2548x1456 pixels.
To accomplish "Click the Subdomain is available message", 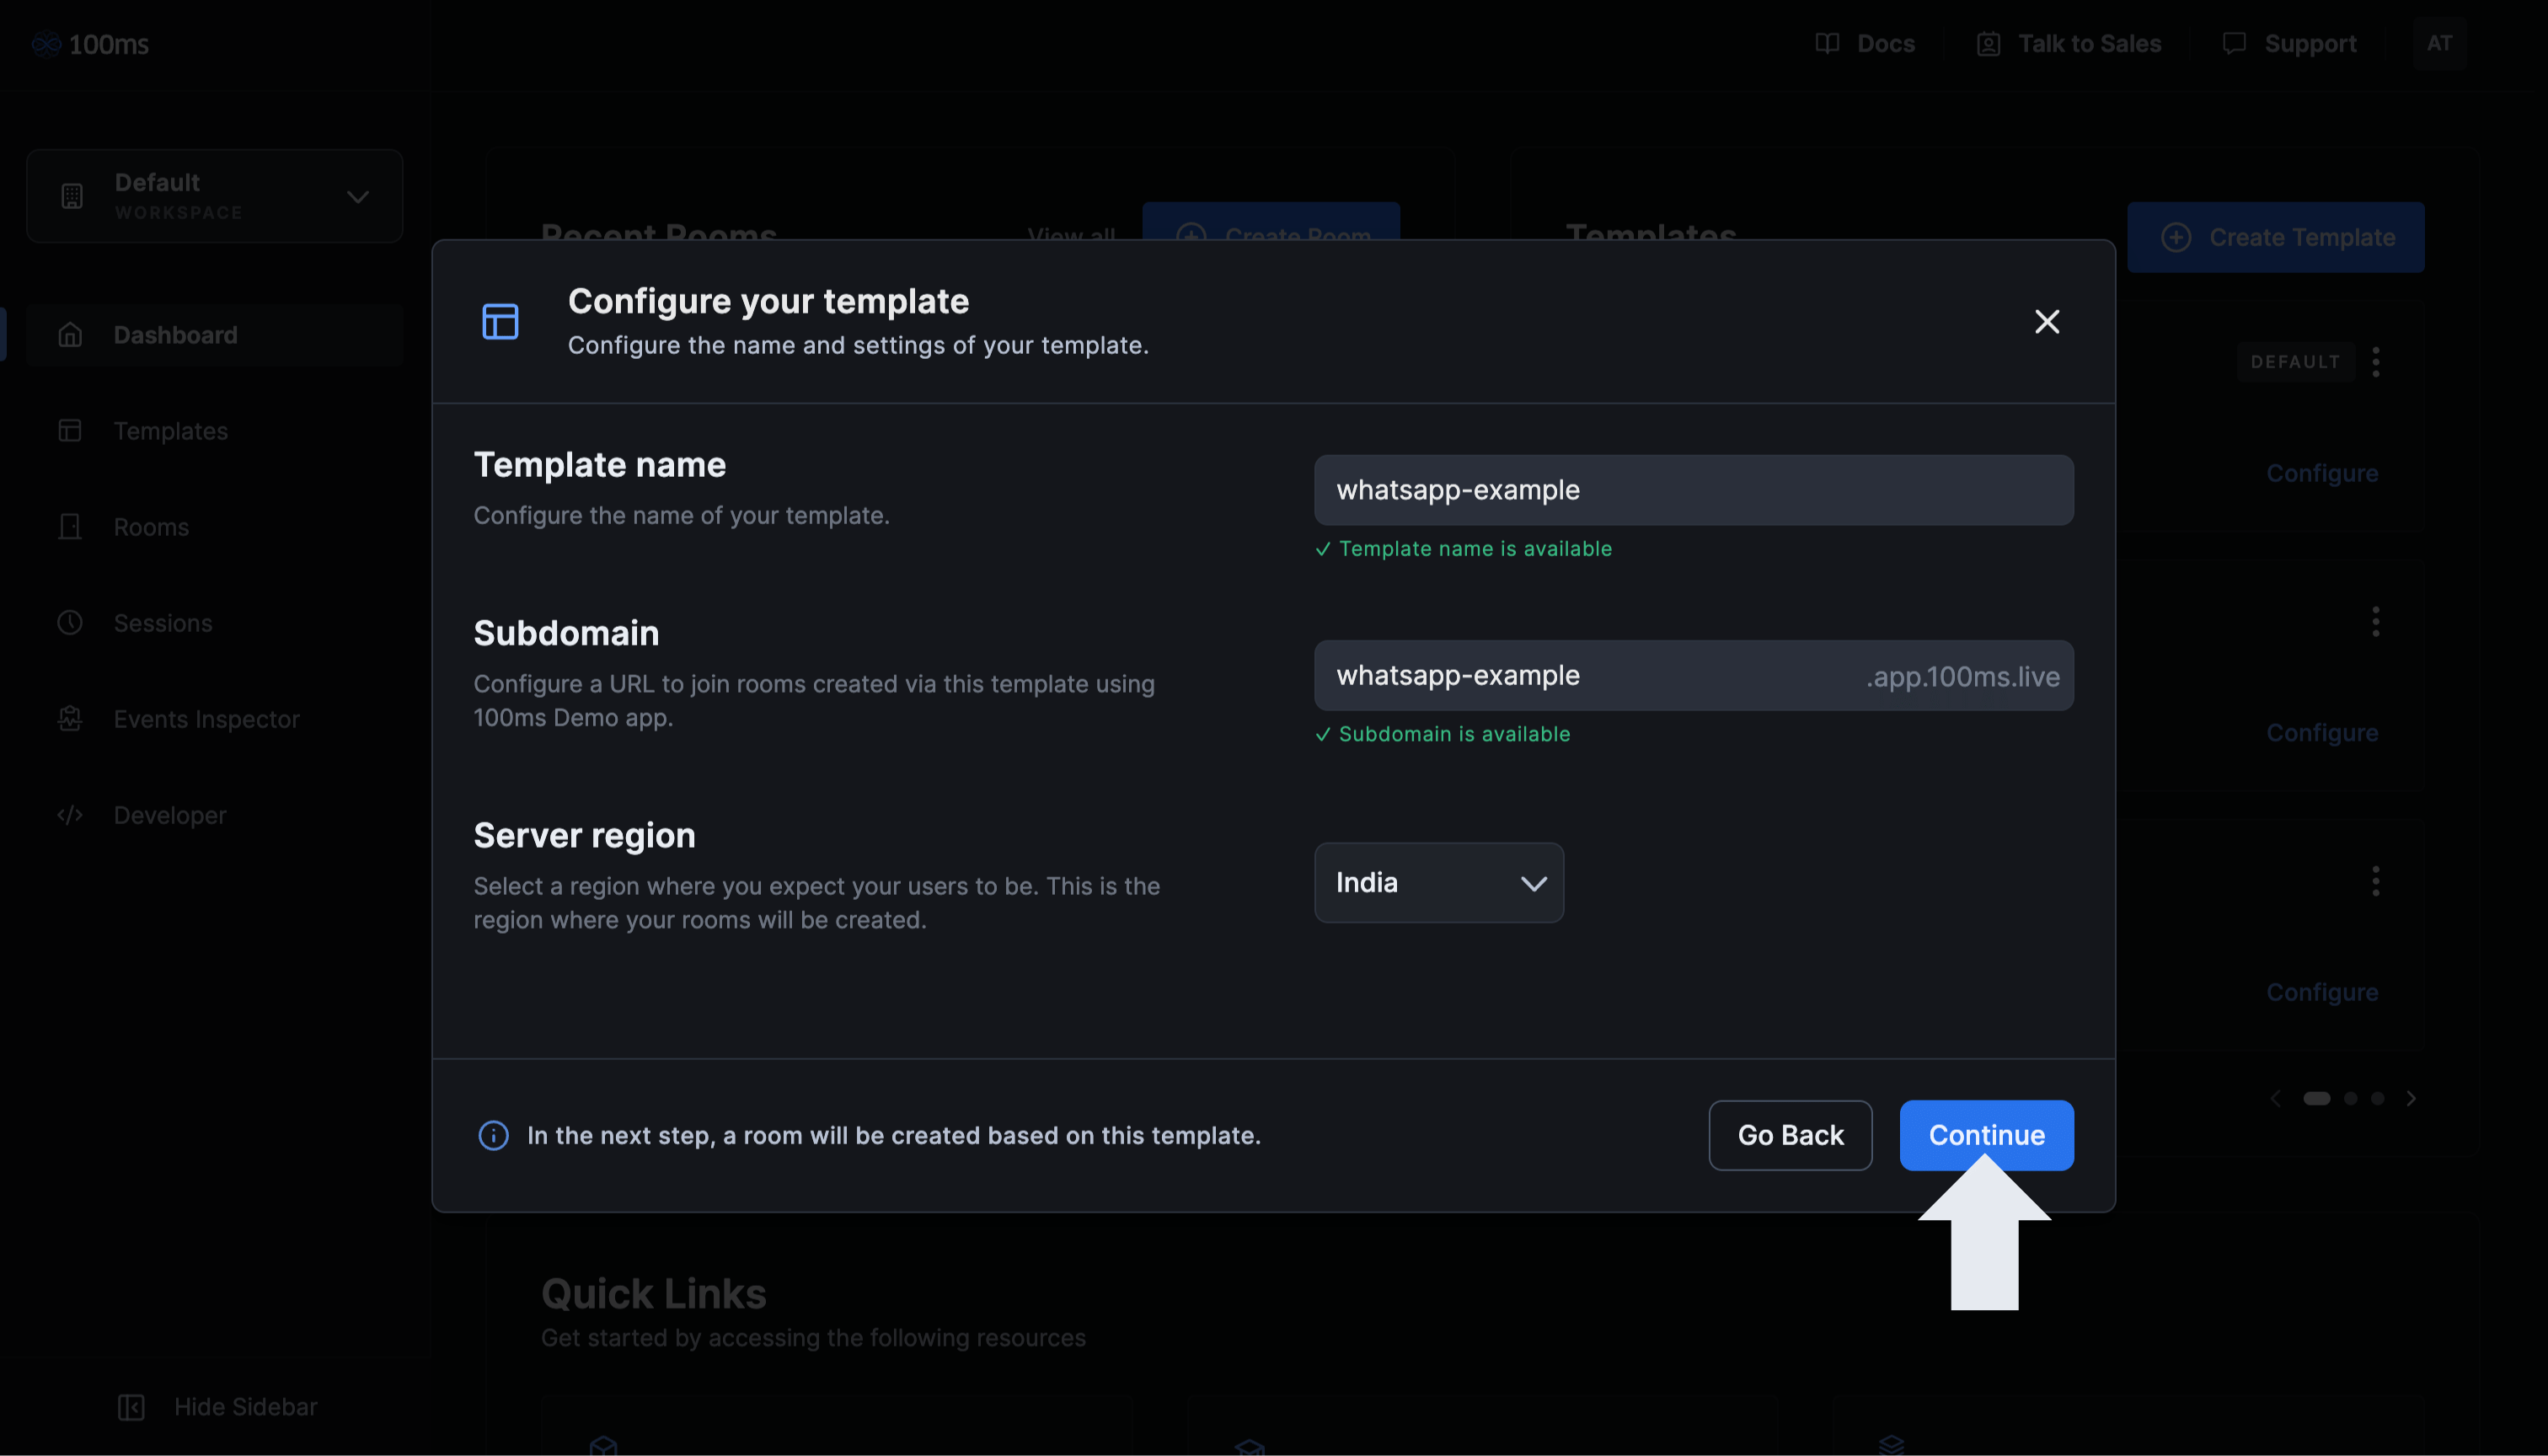I will [x=1442, y=734].
